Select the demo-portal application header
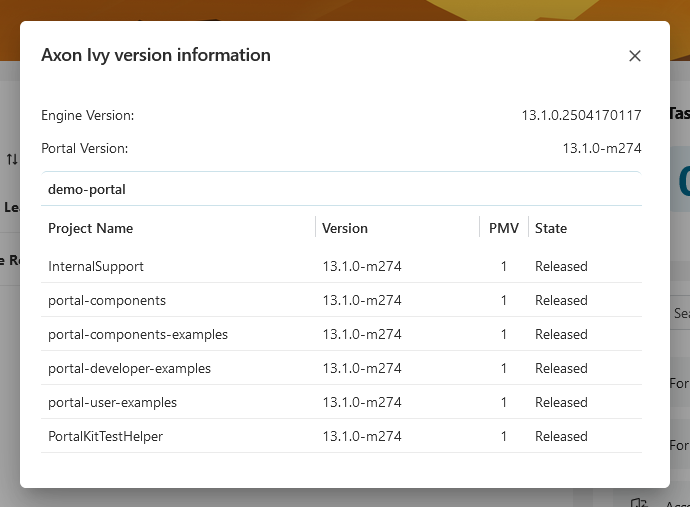The height and width of the screenshot is (507, 690). [x=341, y=189]
